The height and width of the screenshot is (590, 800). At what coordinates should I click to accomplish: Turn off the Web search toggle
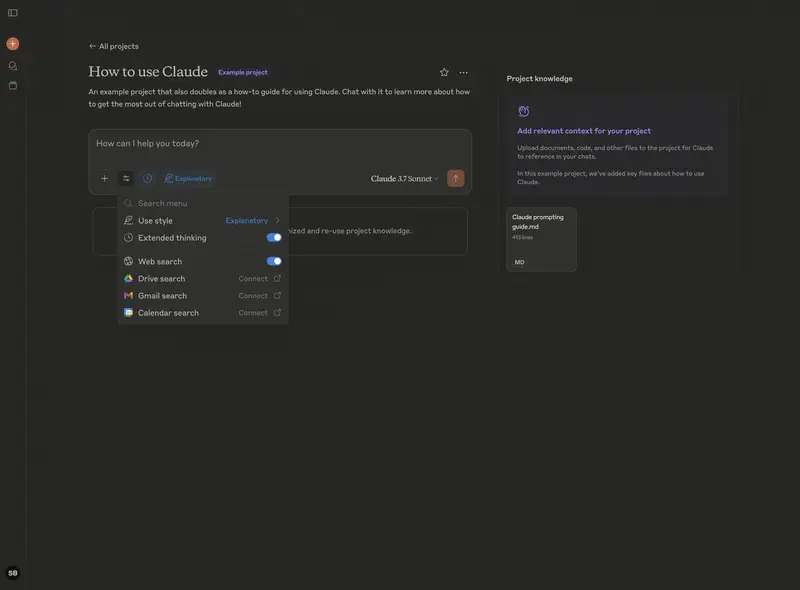(274, 261)
